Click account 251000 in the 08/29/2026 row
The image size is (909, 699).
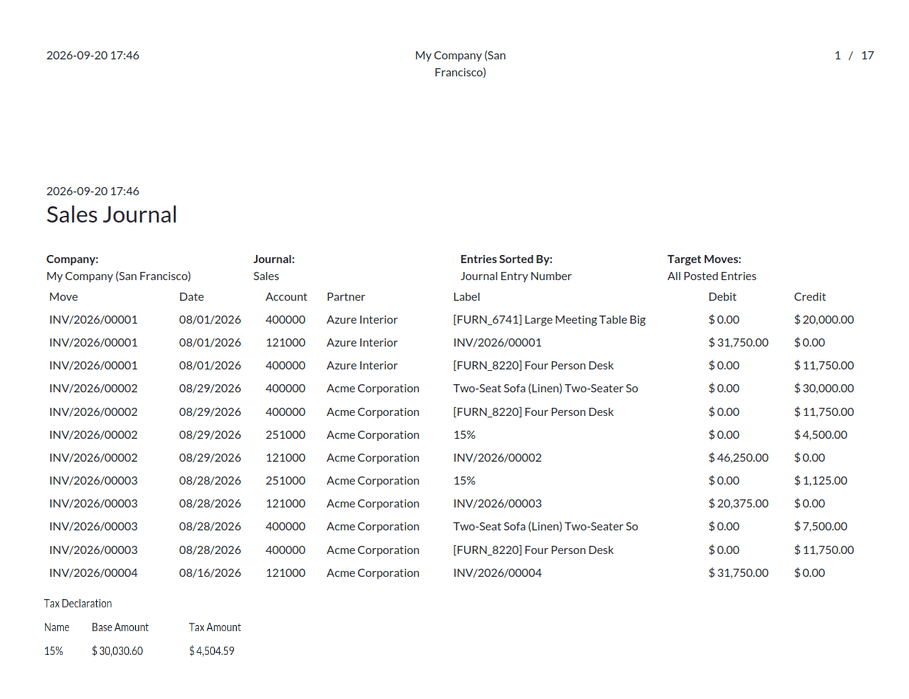285,435
